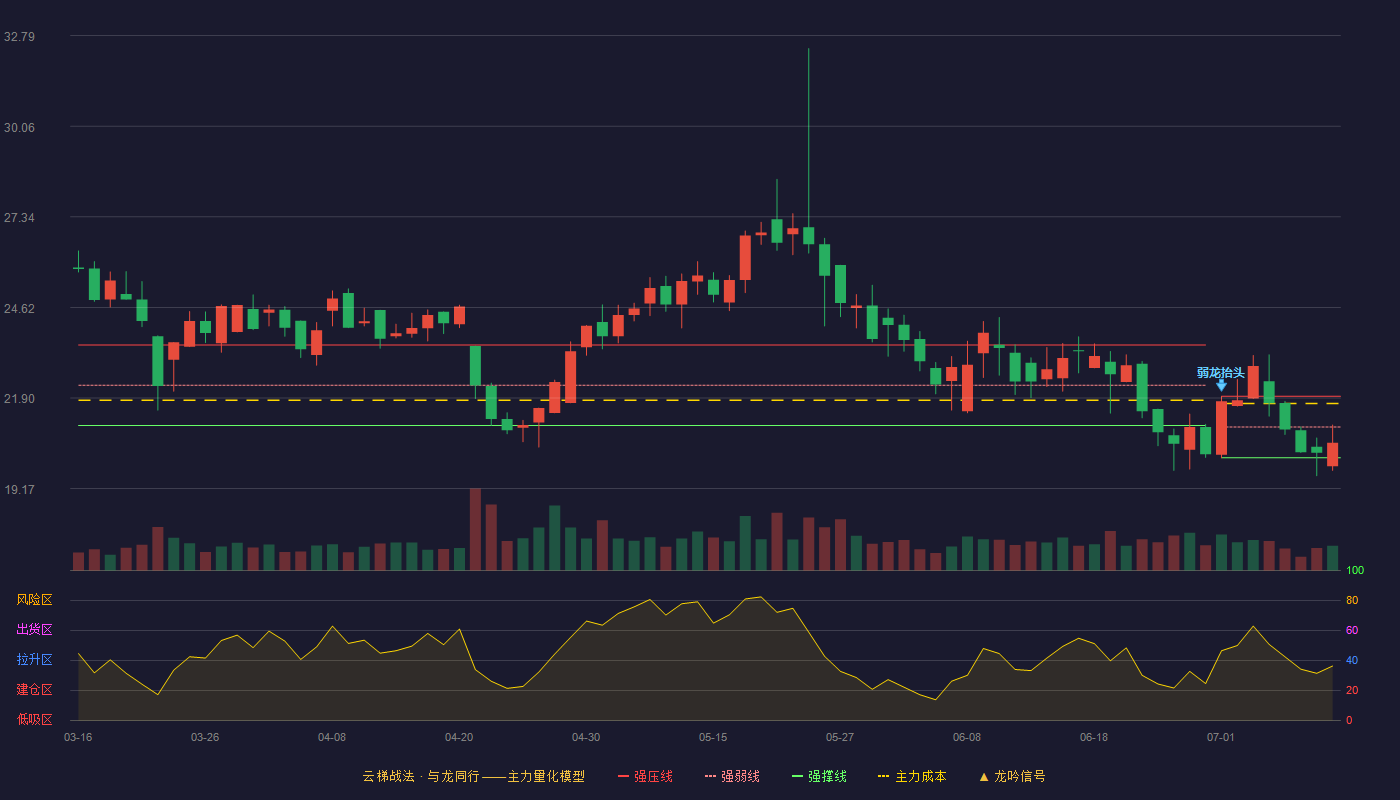The width and height of the screenshot is (1400, 800).
Task: Click the 低吸区 zone label
Action: click(35, 720)
